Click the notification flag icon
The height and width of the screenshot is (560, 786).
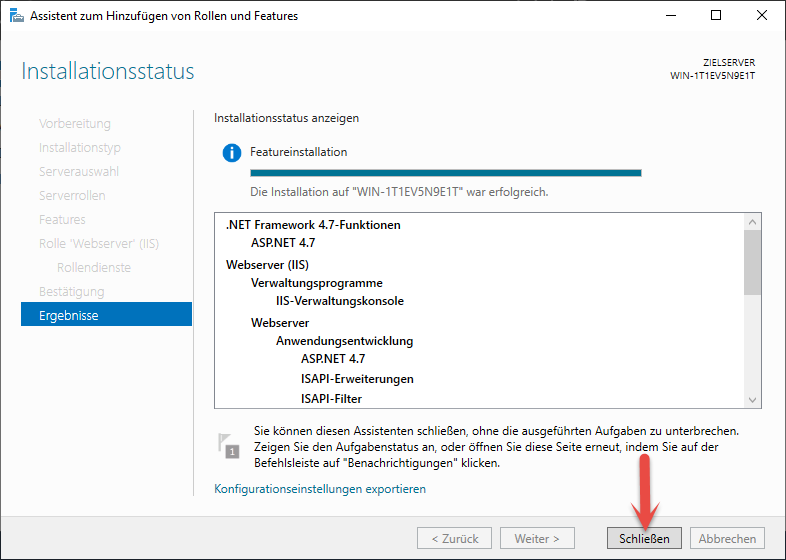point(229,447)
